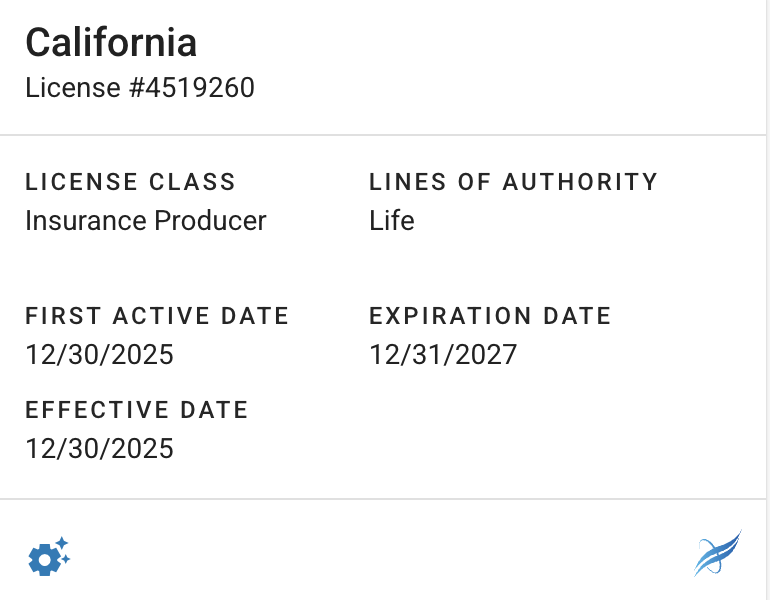
Task: Click empty space below the expiration date value
Action: click(500, 430)
